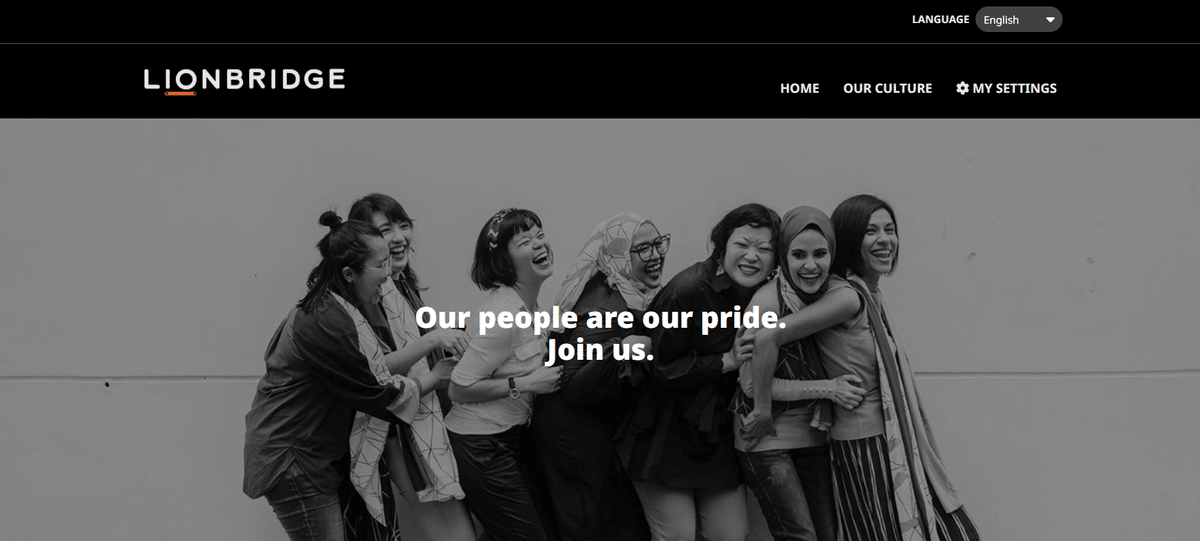Select the English text in the language box

click(1001, 20)
